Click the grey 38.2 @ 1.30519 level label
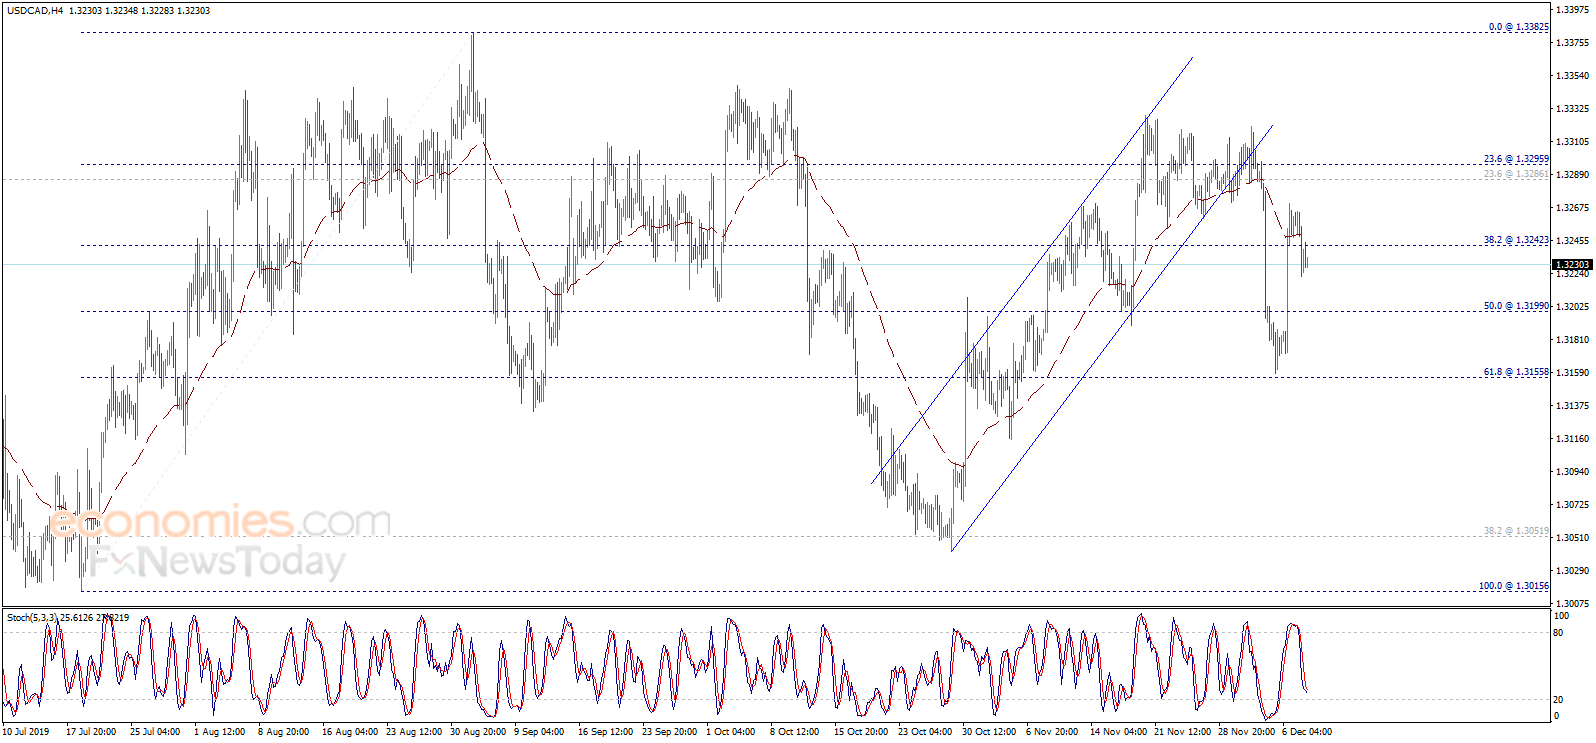 pyautogui.click(x=1516, y=531)
